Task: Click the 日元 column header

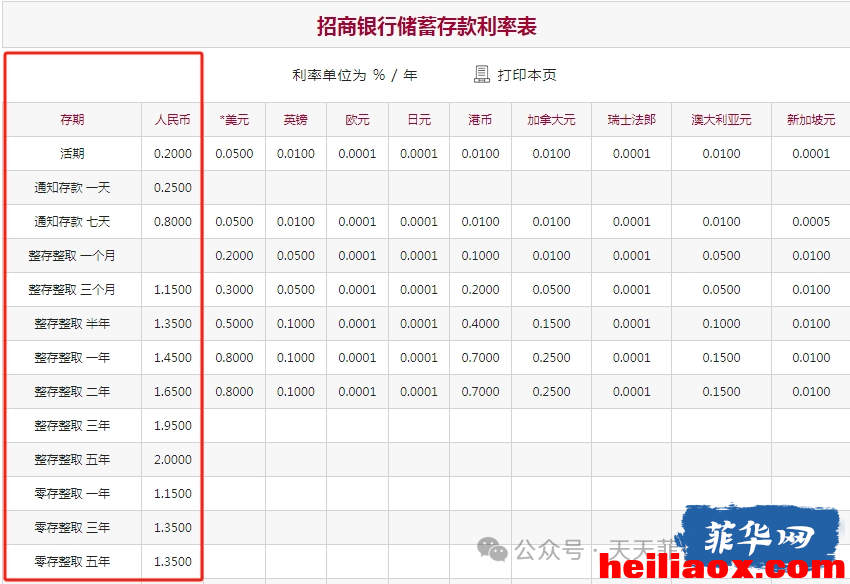Action: (x=419, y=119)
